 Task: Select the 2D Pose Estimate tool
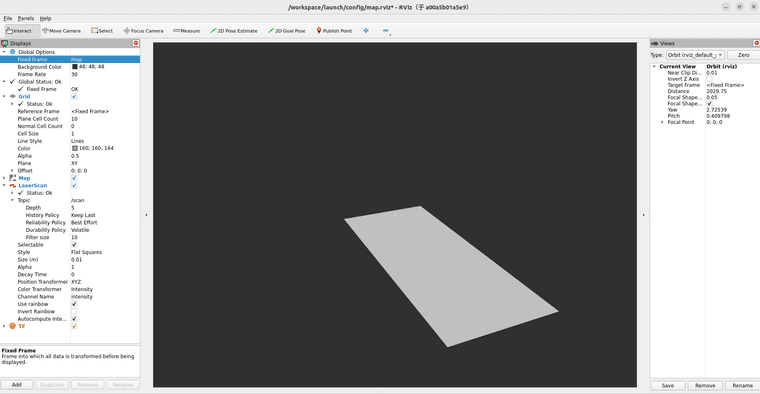[234, 31]
